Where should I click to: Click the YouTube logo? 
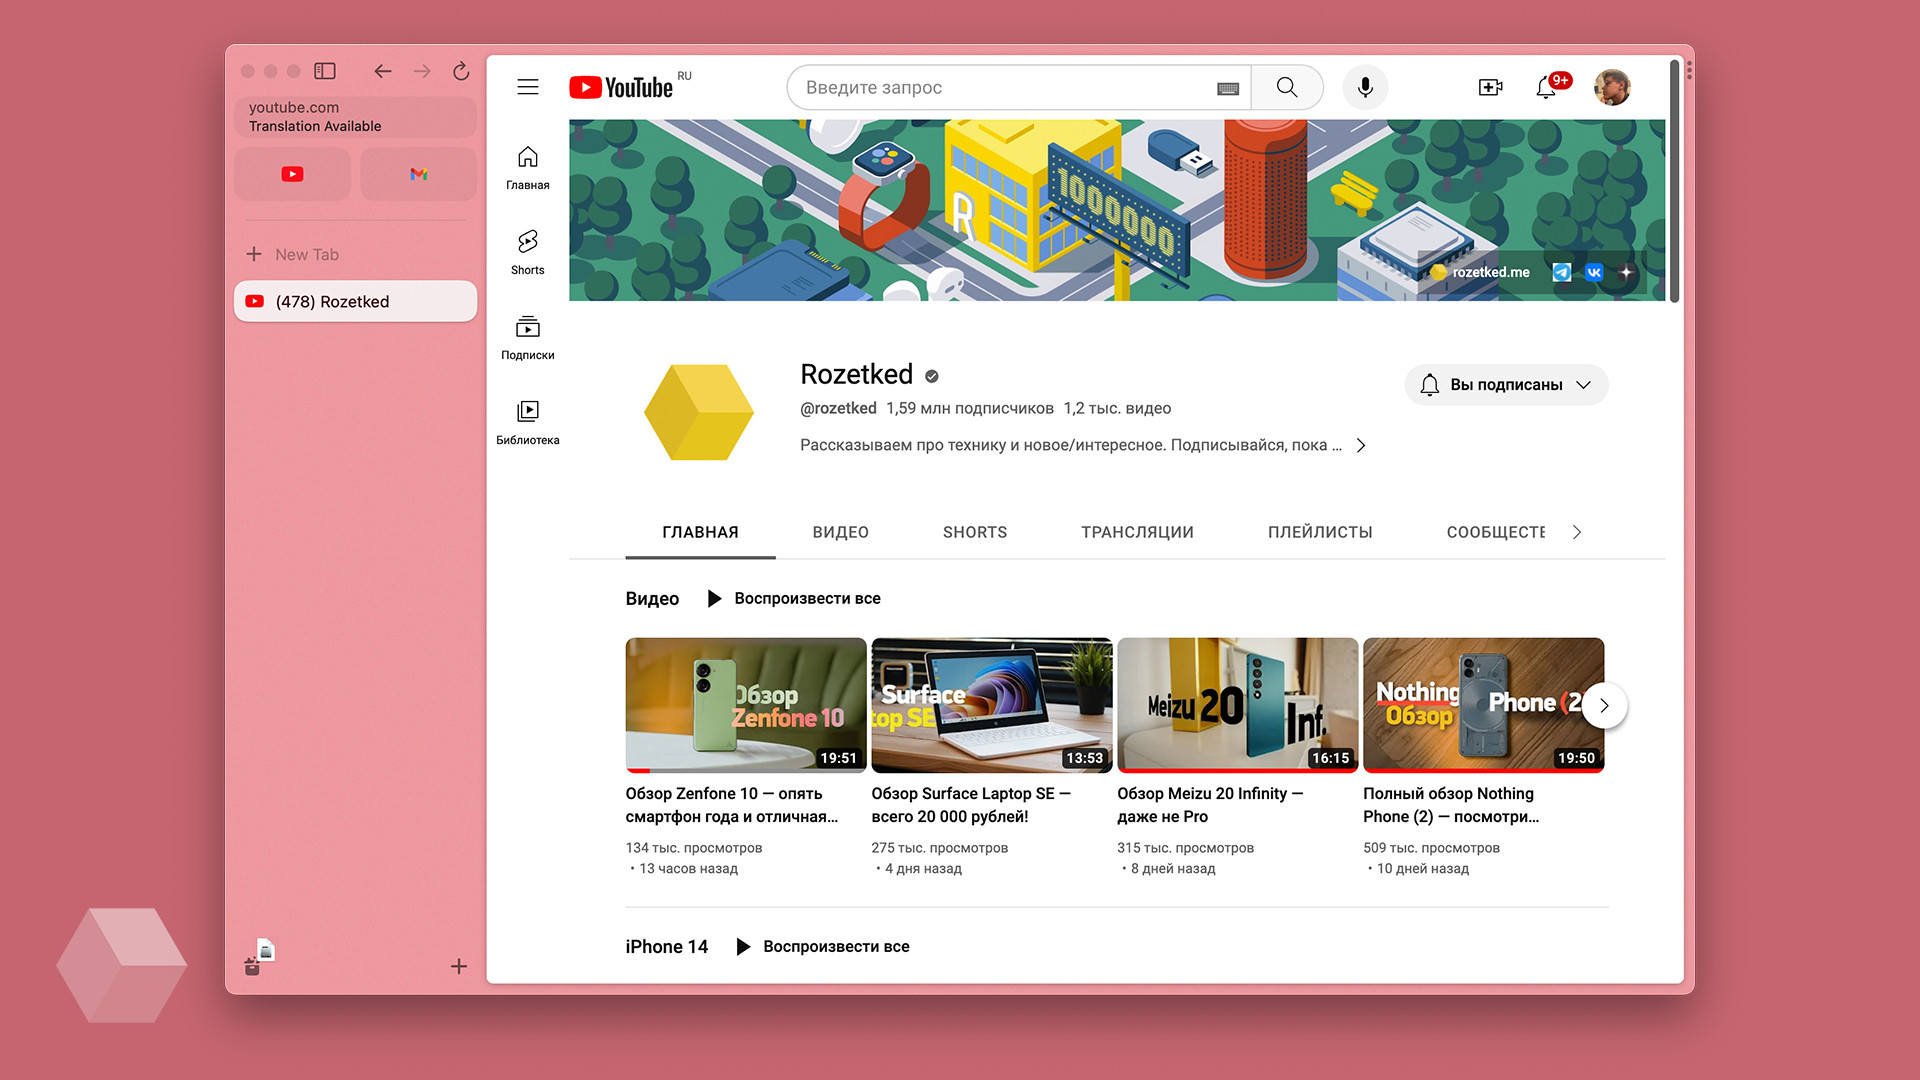coord(622,87)
